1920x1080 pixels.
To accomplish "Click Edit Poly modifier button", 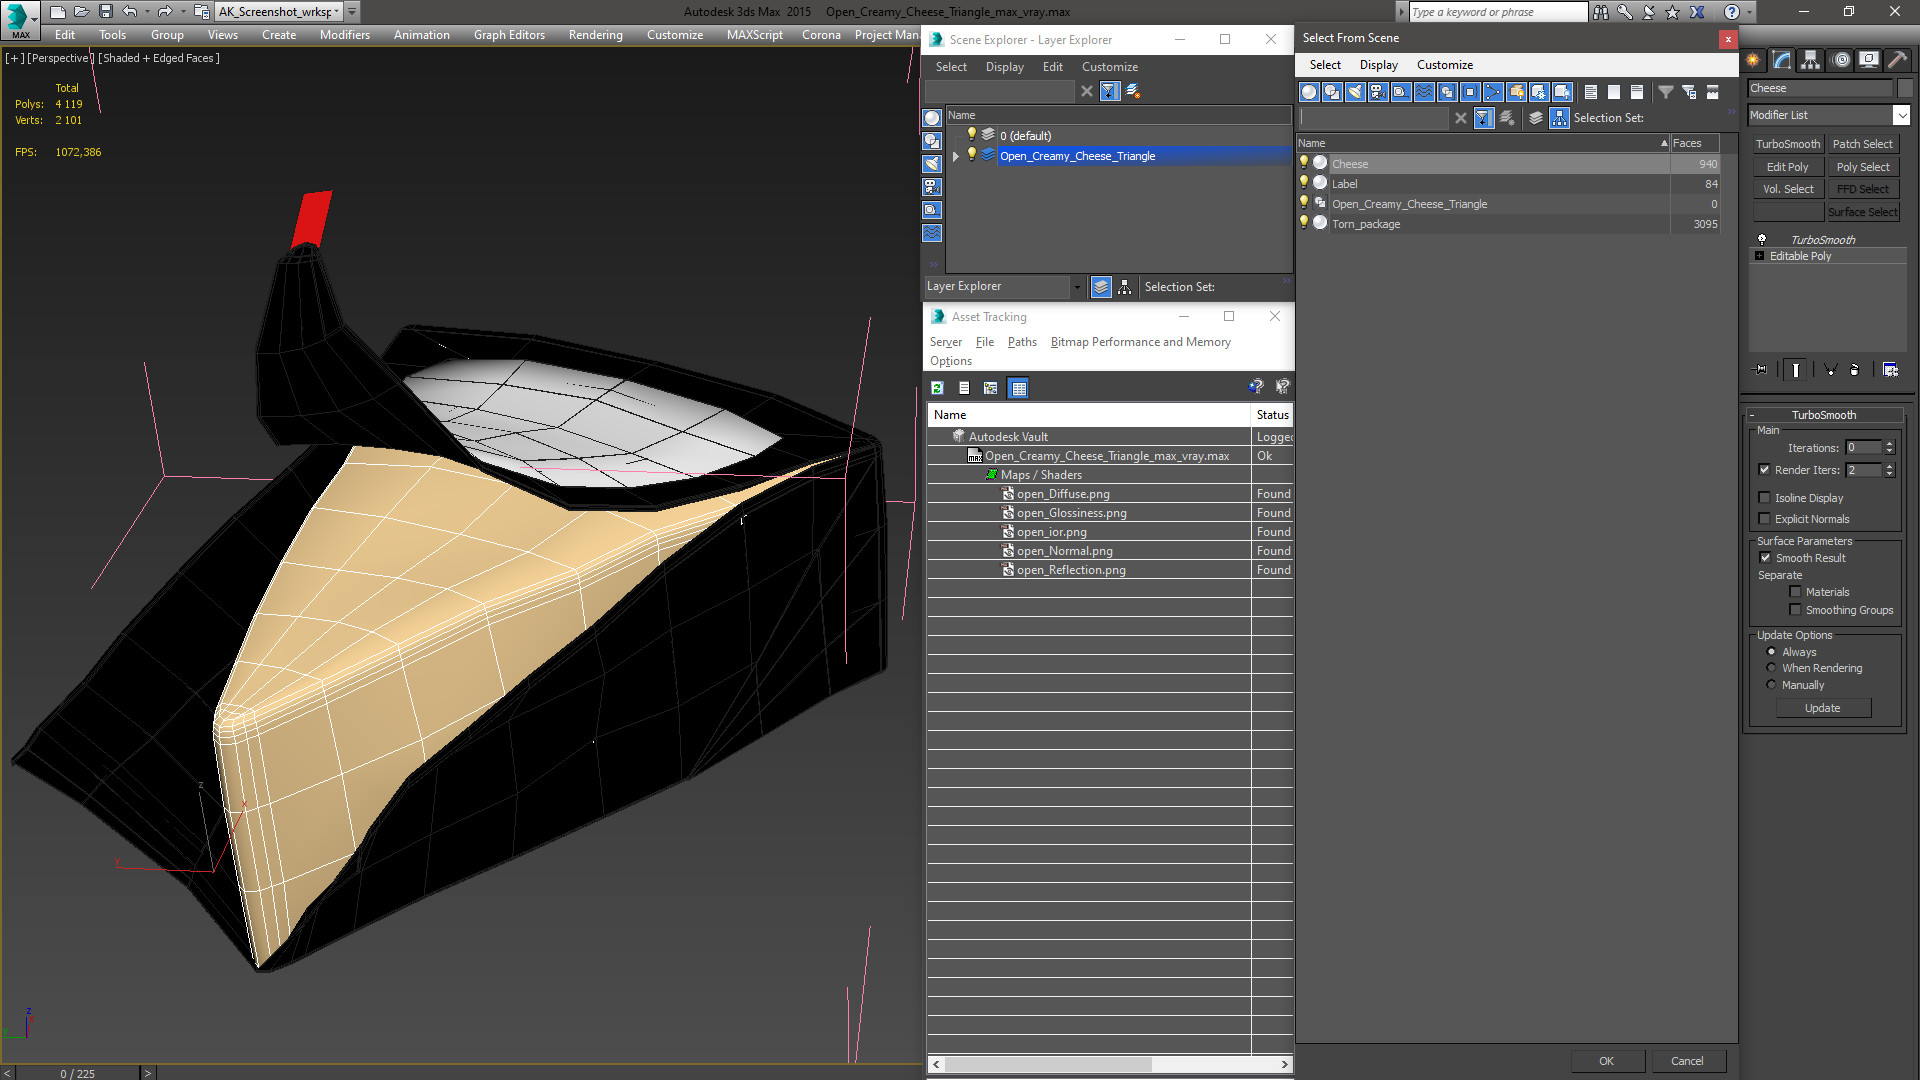I will click(1787, 167).
